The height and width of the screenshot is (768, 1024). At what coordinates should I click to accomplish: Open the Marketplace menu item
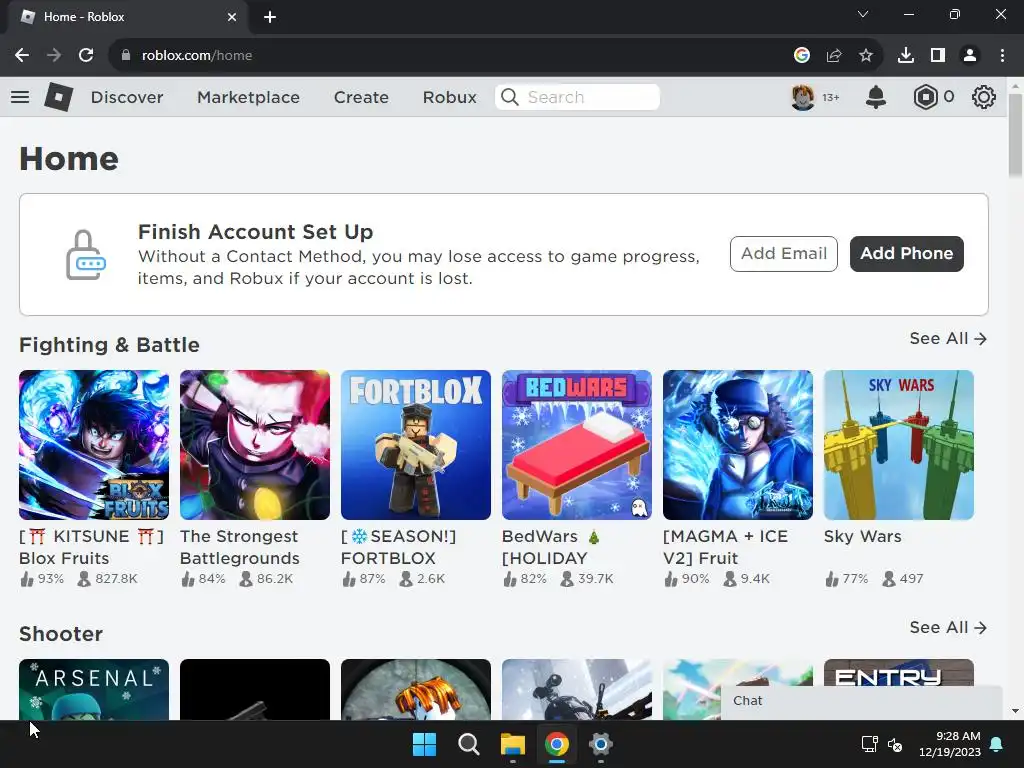pyautogui.click(x=248, y=97)
